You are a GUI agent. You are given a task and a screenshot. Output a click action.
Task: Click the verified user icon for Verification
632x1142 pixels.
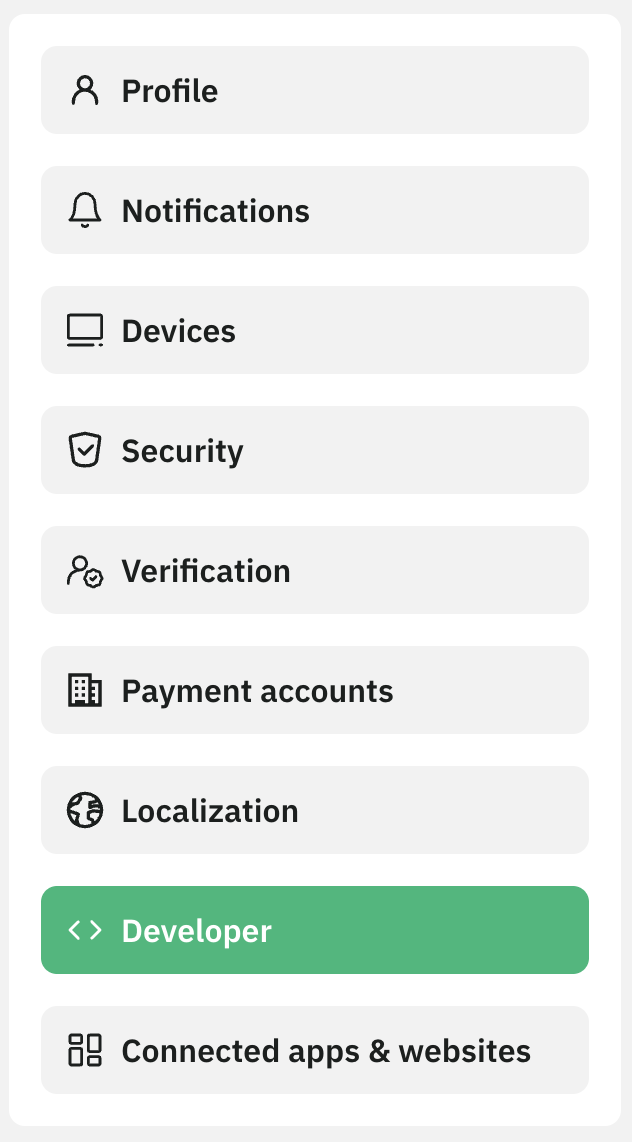(85, 571)
